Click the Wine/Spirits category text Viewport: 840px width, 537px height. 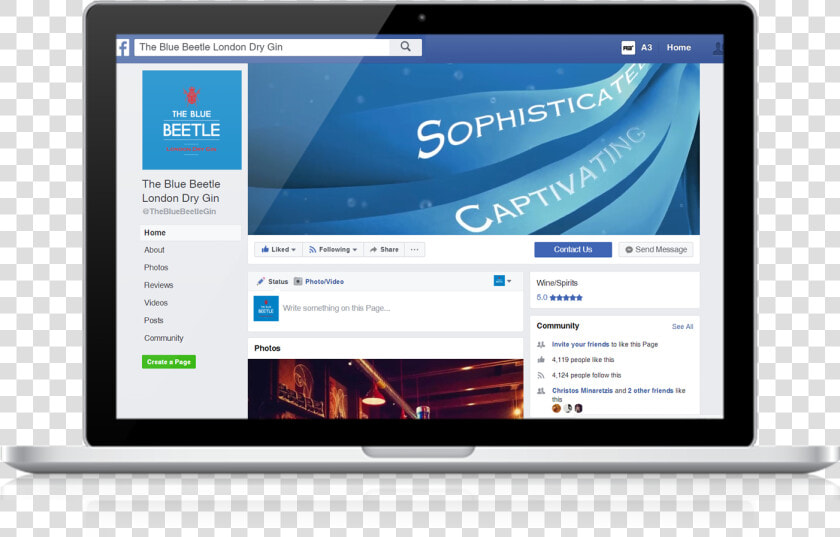click(x=557, y=283)
